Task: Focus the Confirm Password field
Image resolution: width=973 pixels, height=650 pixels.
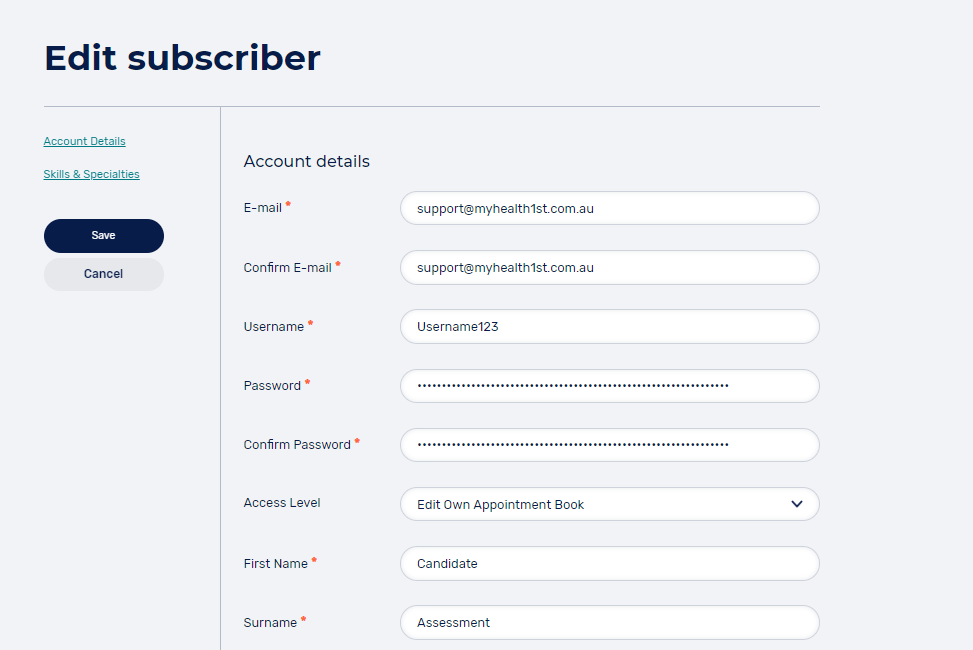Action: click(x=610, y=445)
